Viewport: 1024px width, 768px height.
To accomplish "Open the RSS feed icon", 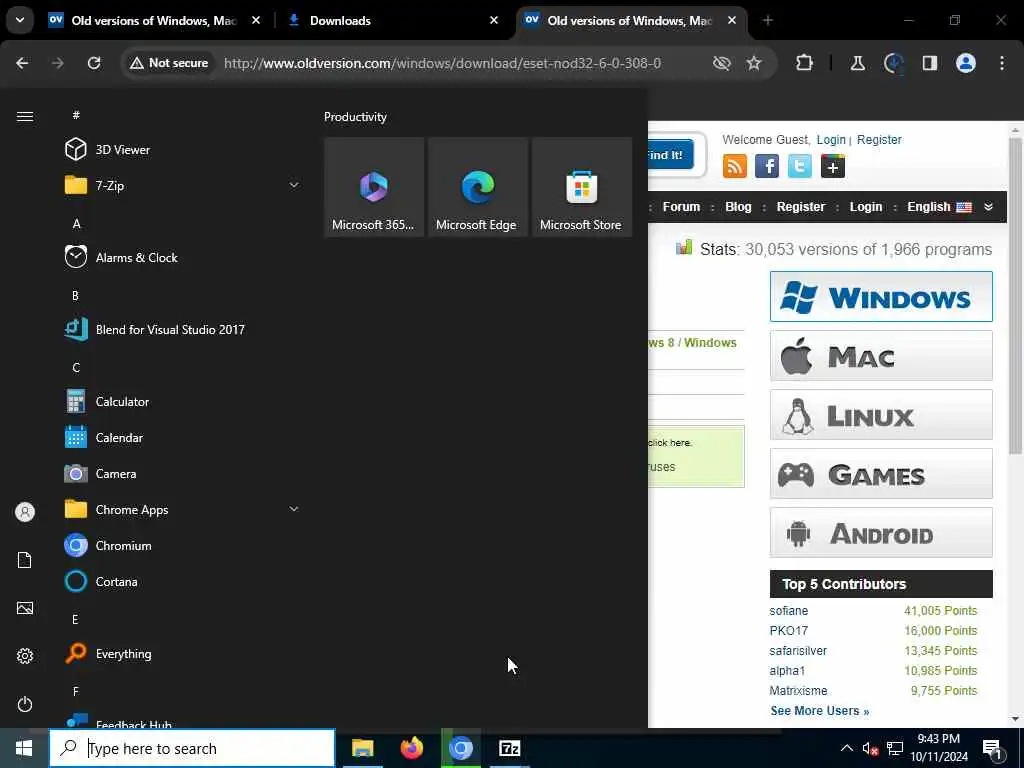I will click(x=735, y=166).
